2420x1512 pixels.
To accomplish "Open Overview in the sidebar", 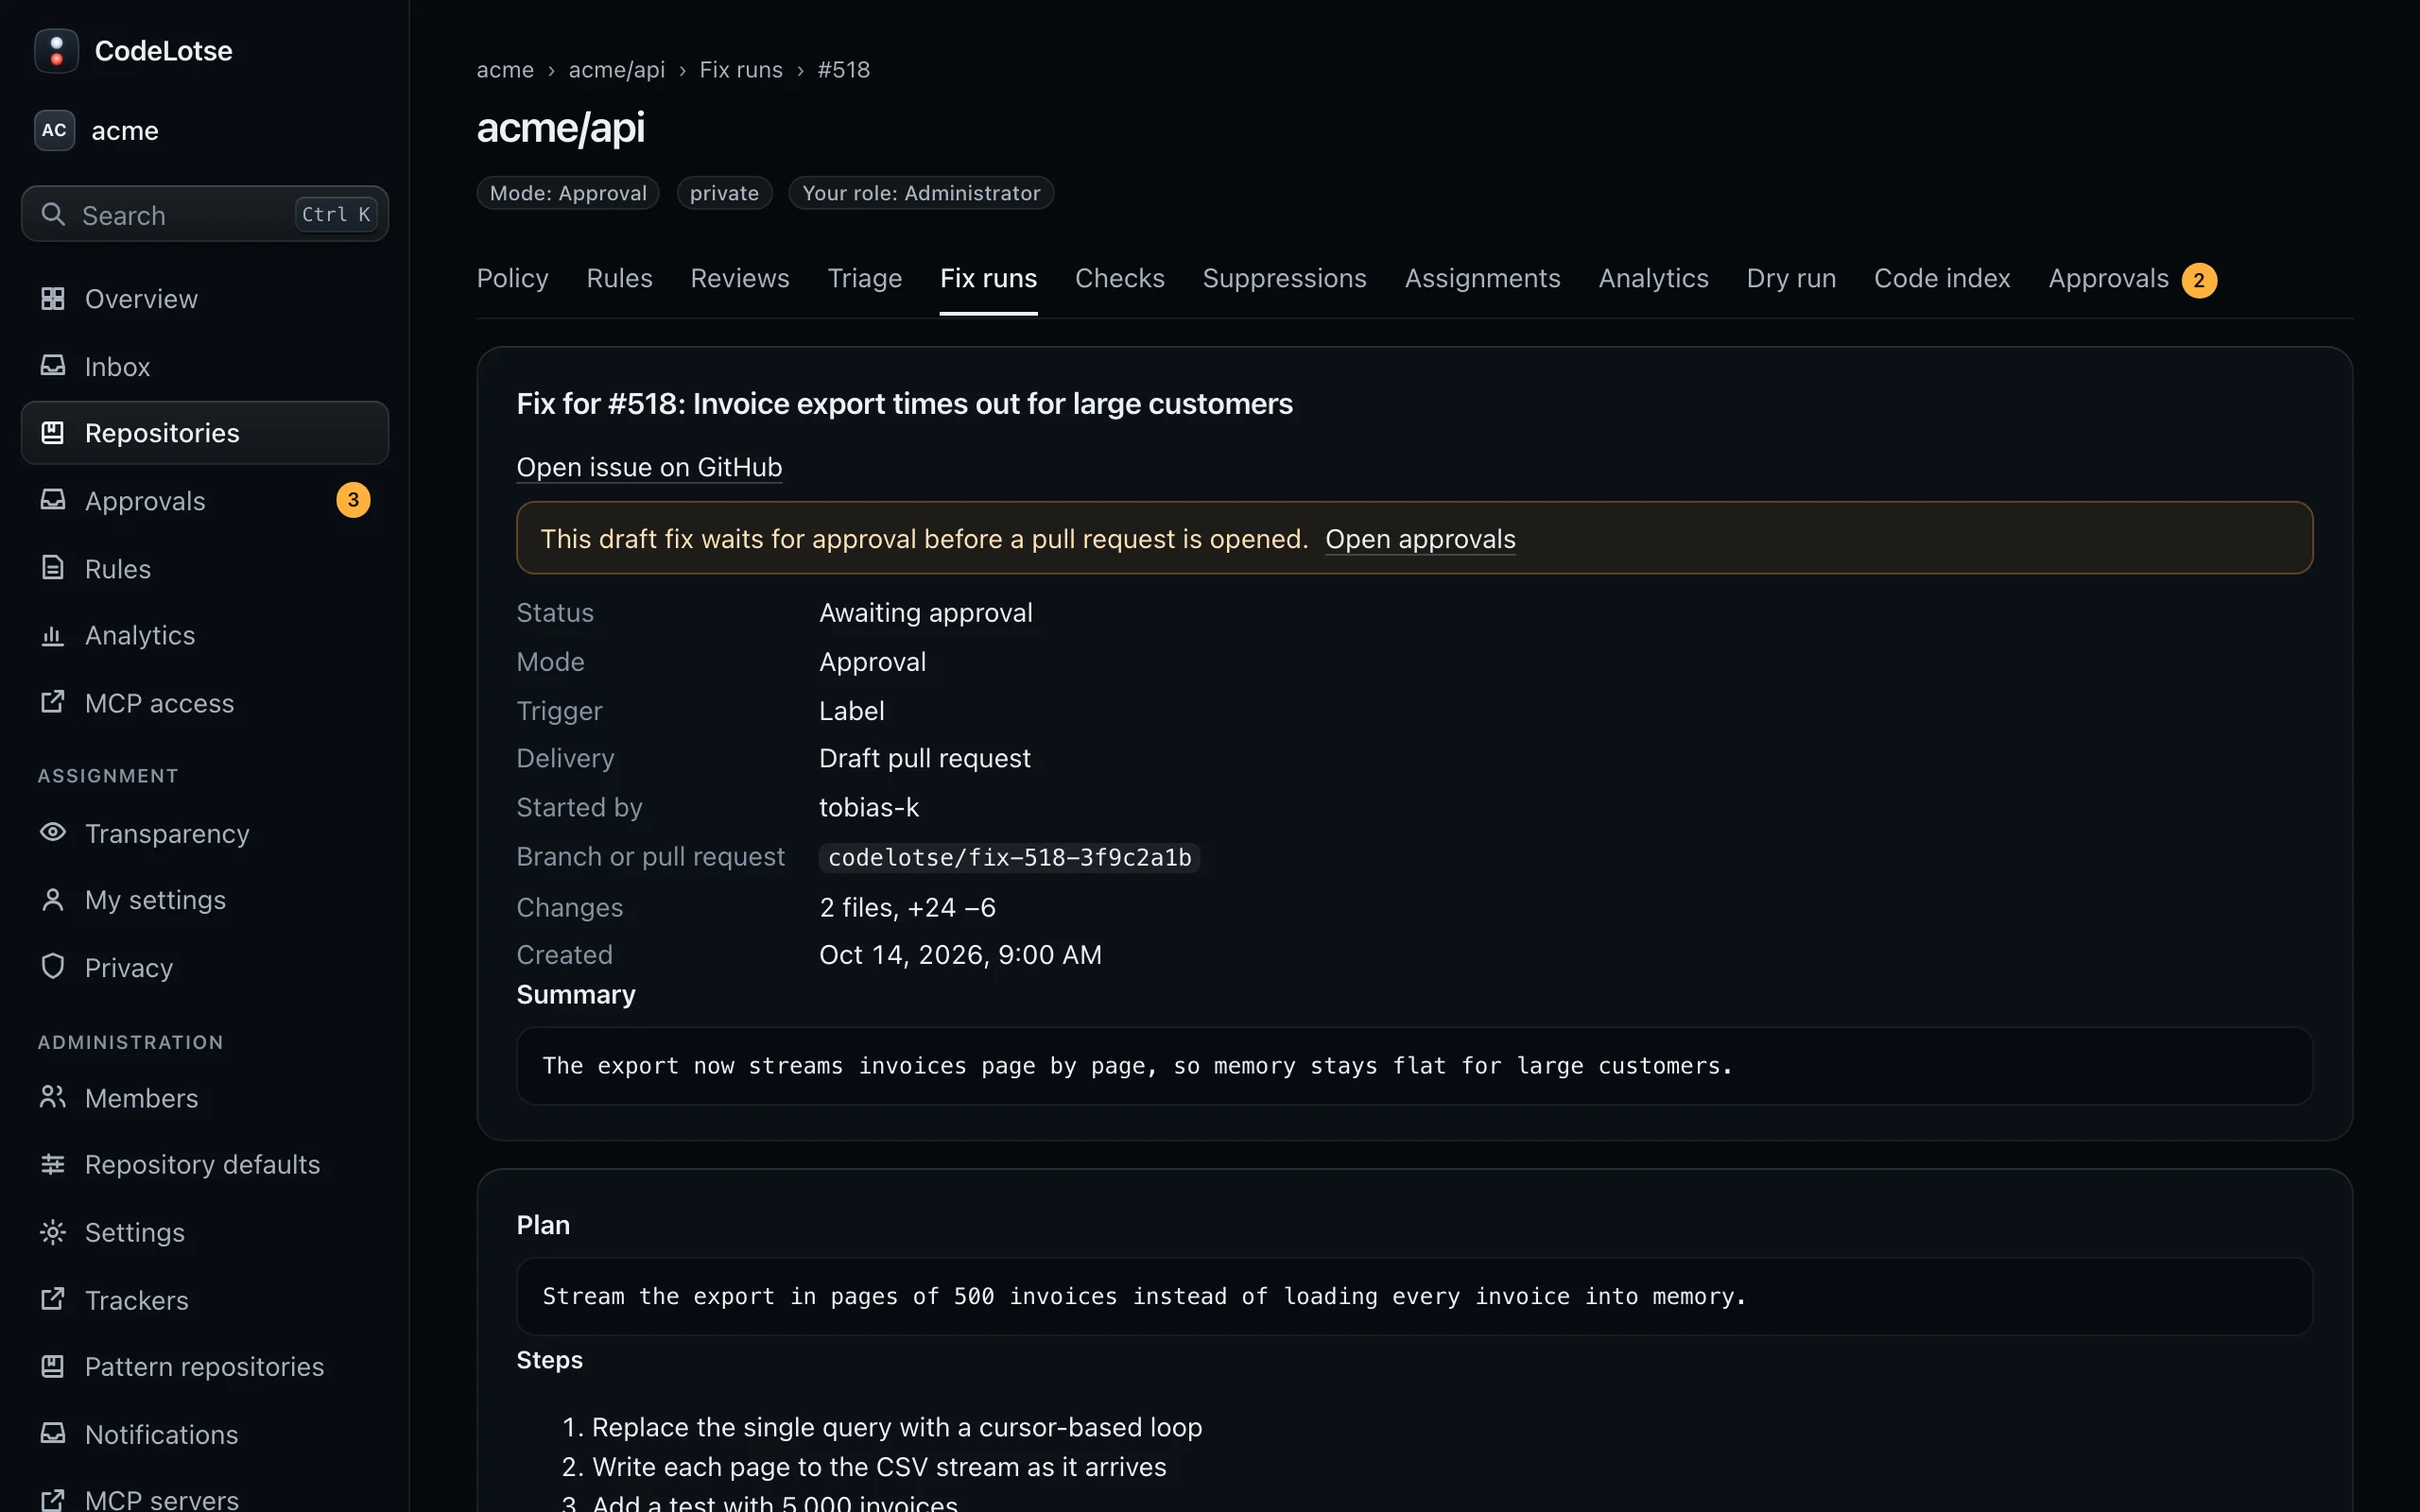I will [205, 298].
